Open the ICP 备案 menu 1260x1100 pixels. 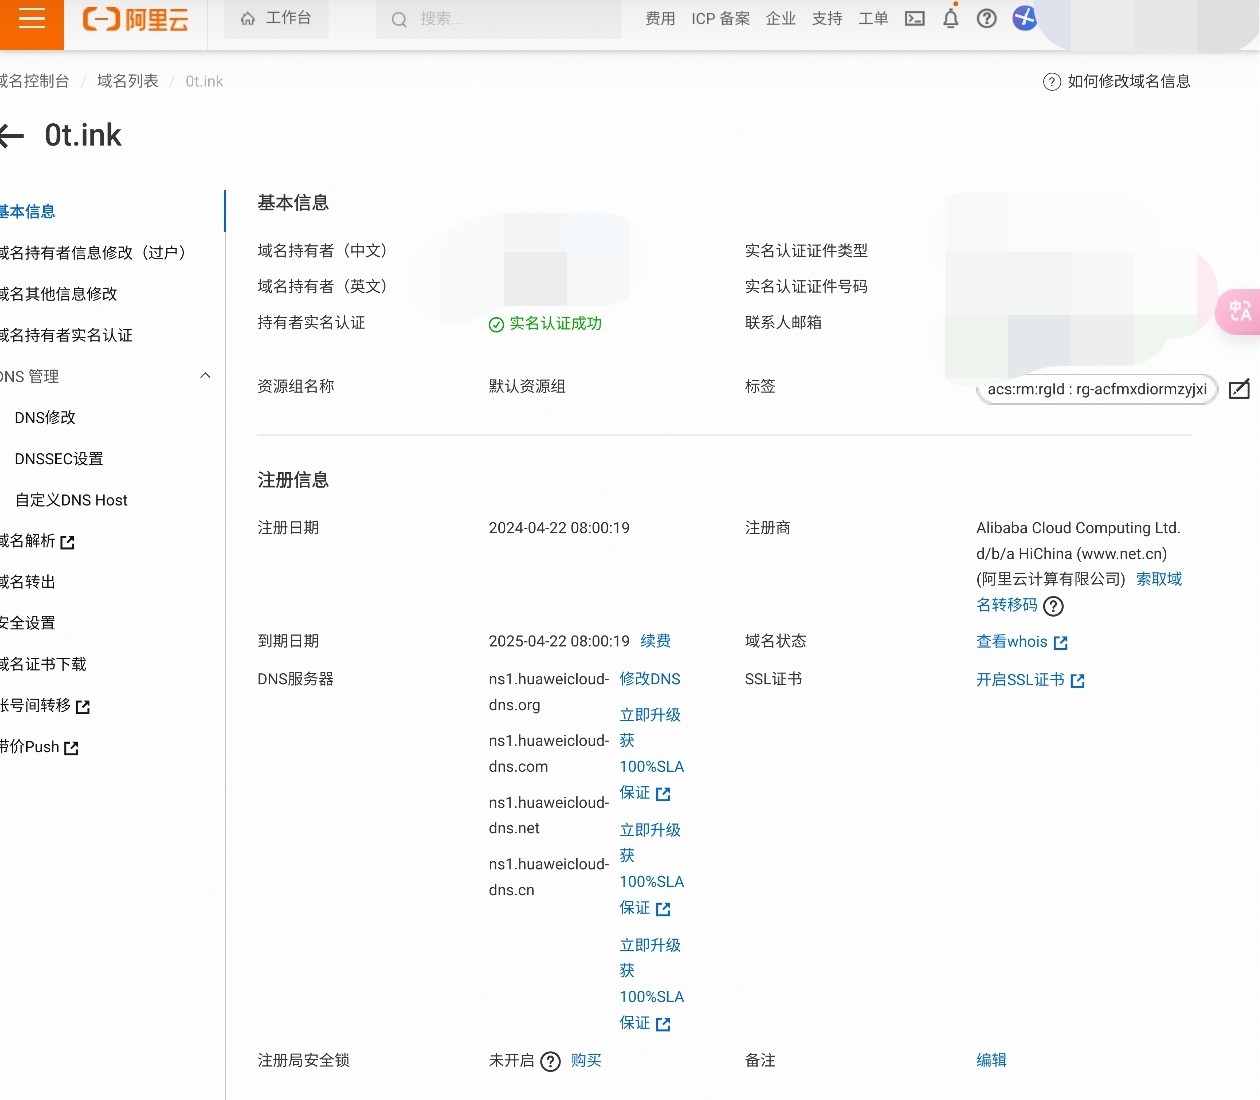(x=721, y=19)
